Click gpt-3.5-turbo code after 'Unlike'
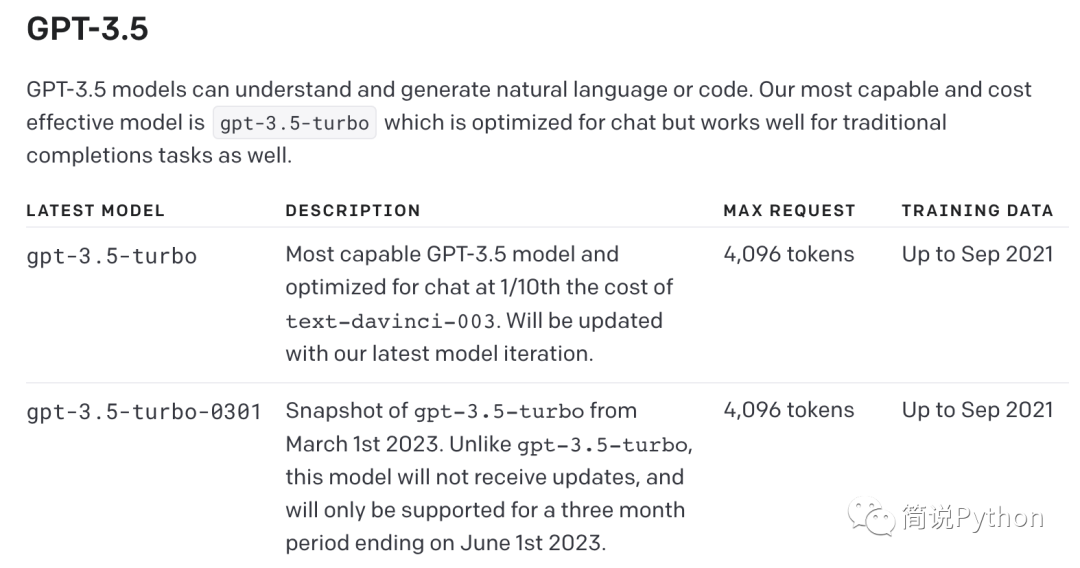 point(603,445)
